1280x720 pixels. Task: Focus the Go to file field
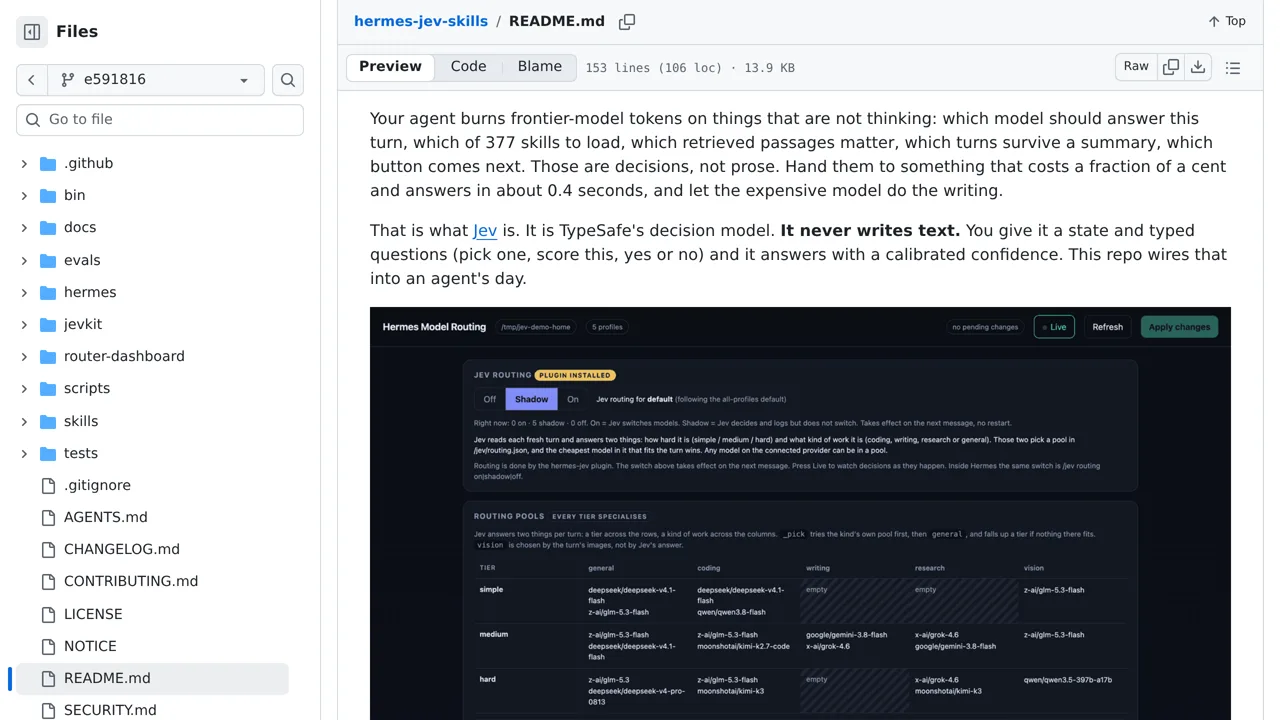point(160,119)
